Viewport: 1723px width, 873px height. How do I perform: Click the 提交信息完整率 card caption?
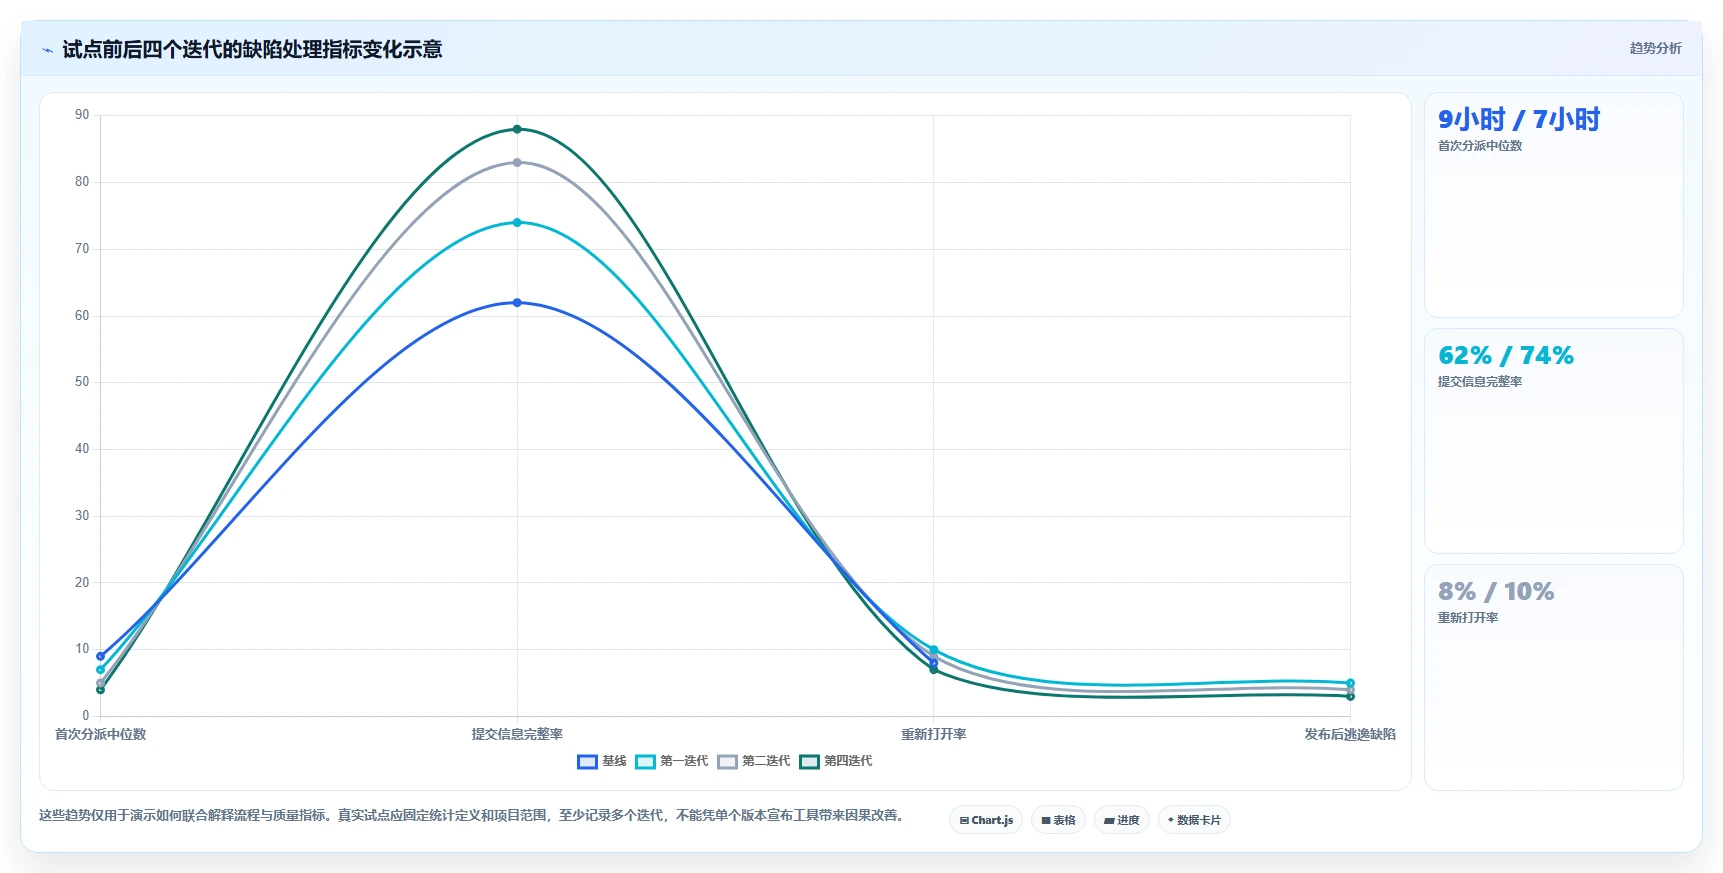pos(1480,382)
